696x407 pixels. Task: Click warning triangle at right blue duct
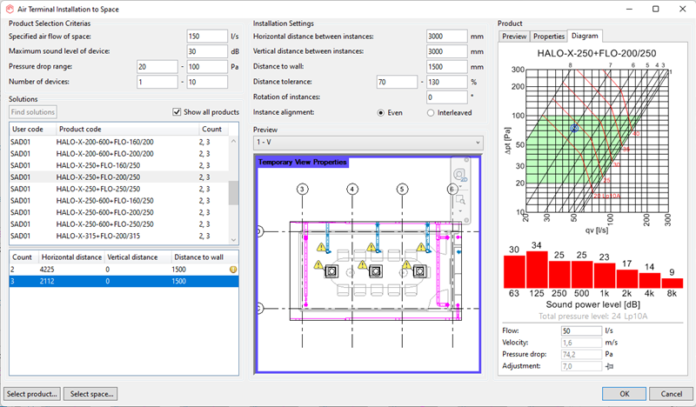click(x=421, y=247)
